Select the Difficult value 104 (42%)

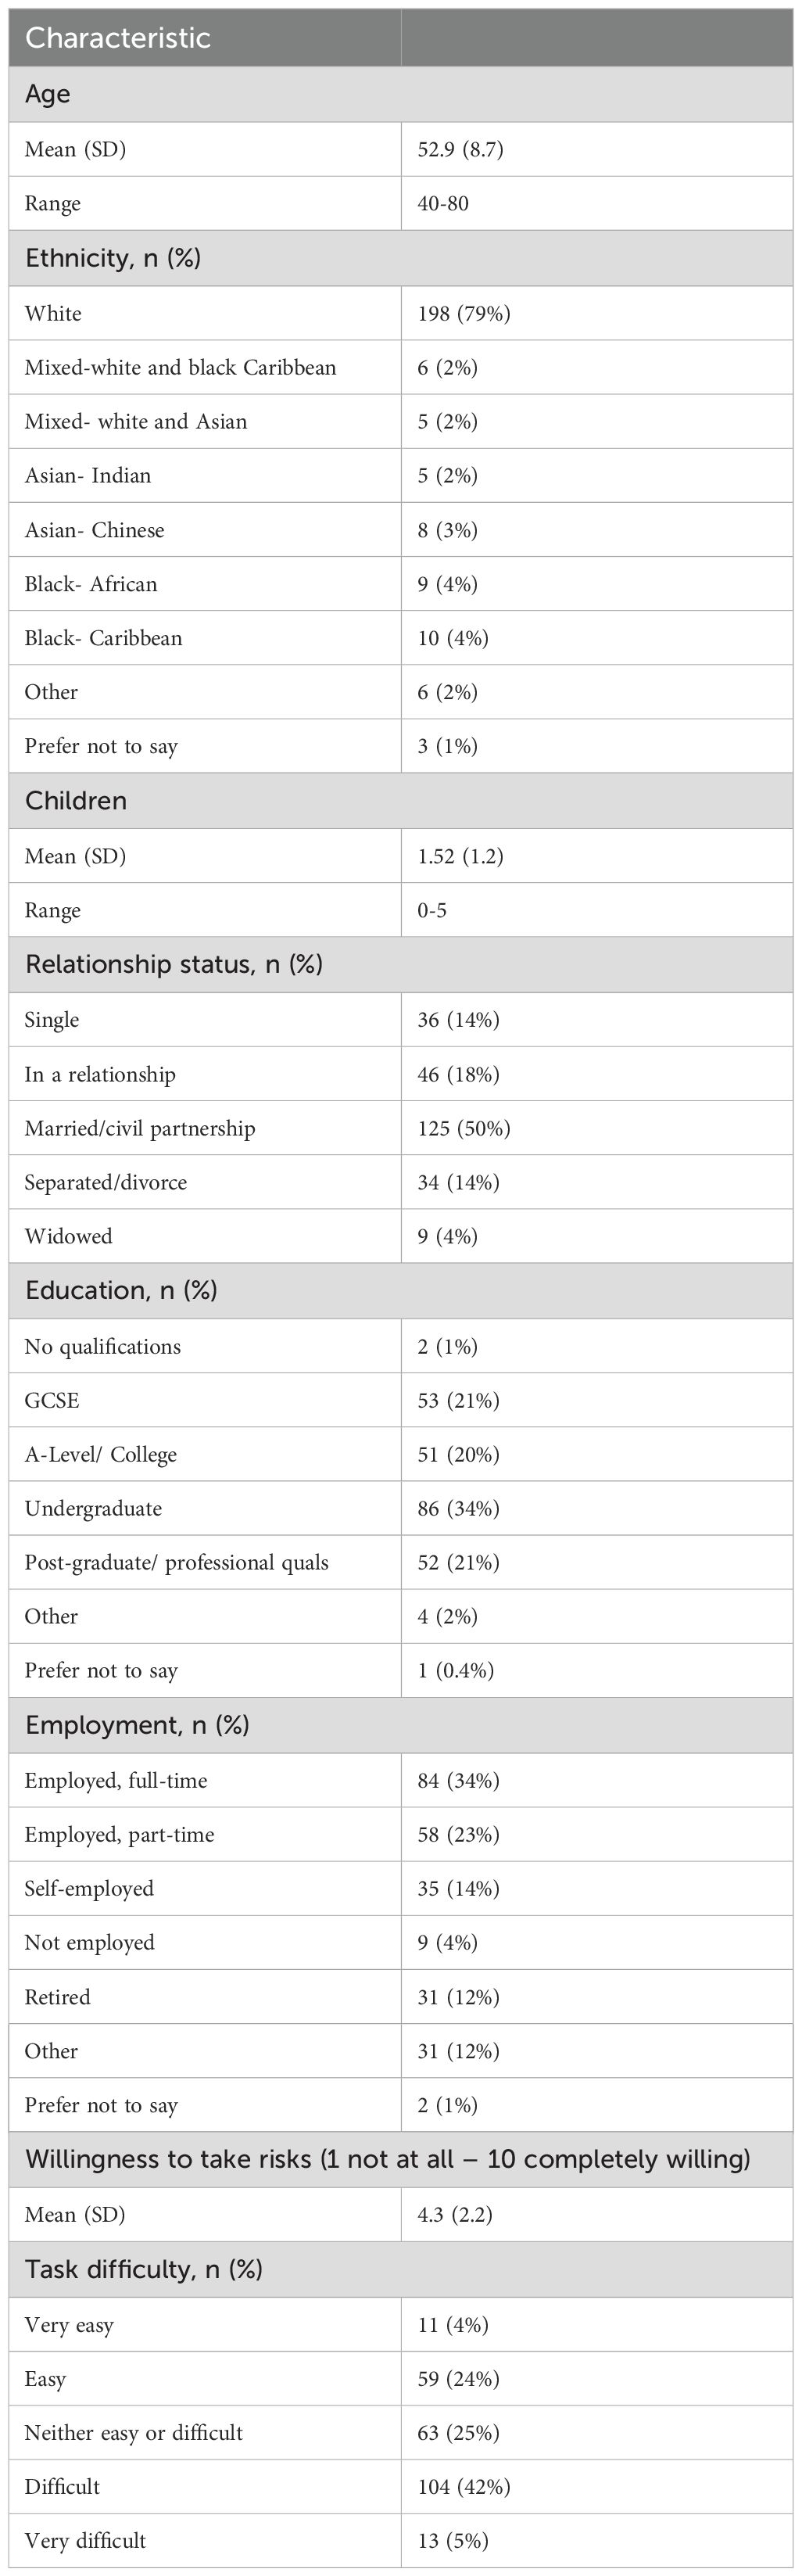pos(464,2486)
